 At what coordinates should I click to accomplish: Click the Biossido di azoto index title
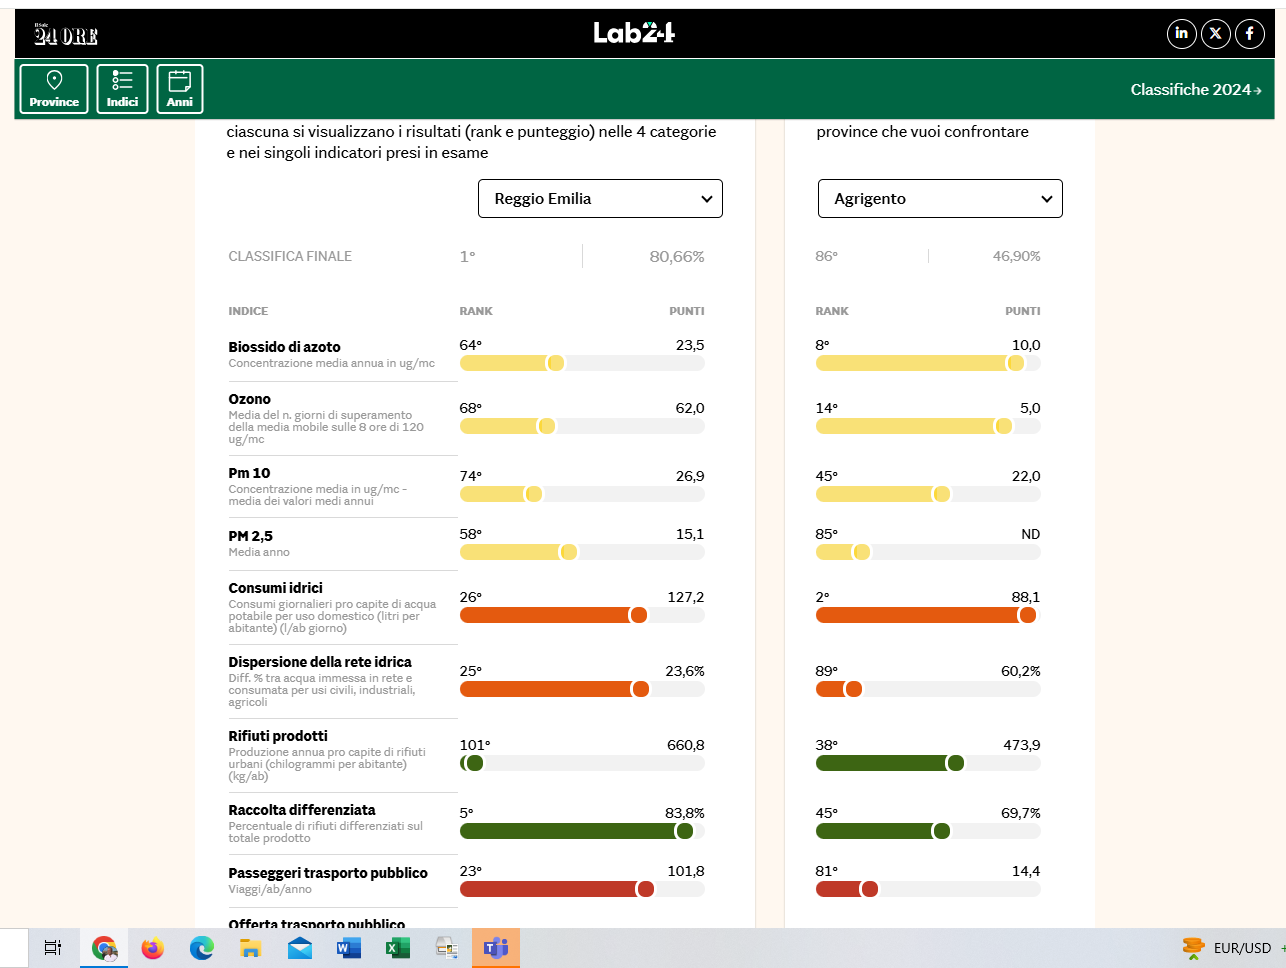(284, 347)
